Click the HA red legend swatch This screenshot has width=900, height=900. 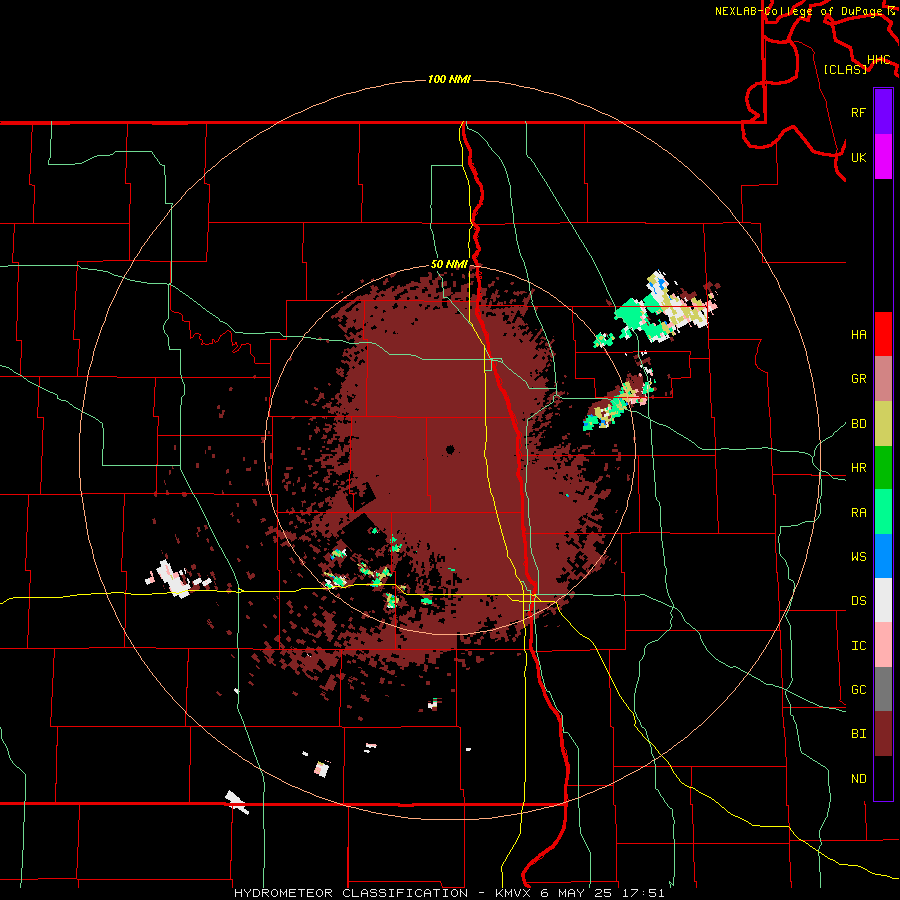click(883, 334)
